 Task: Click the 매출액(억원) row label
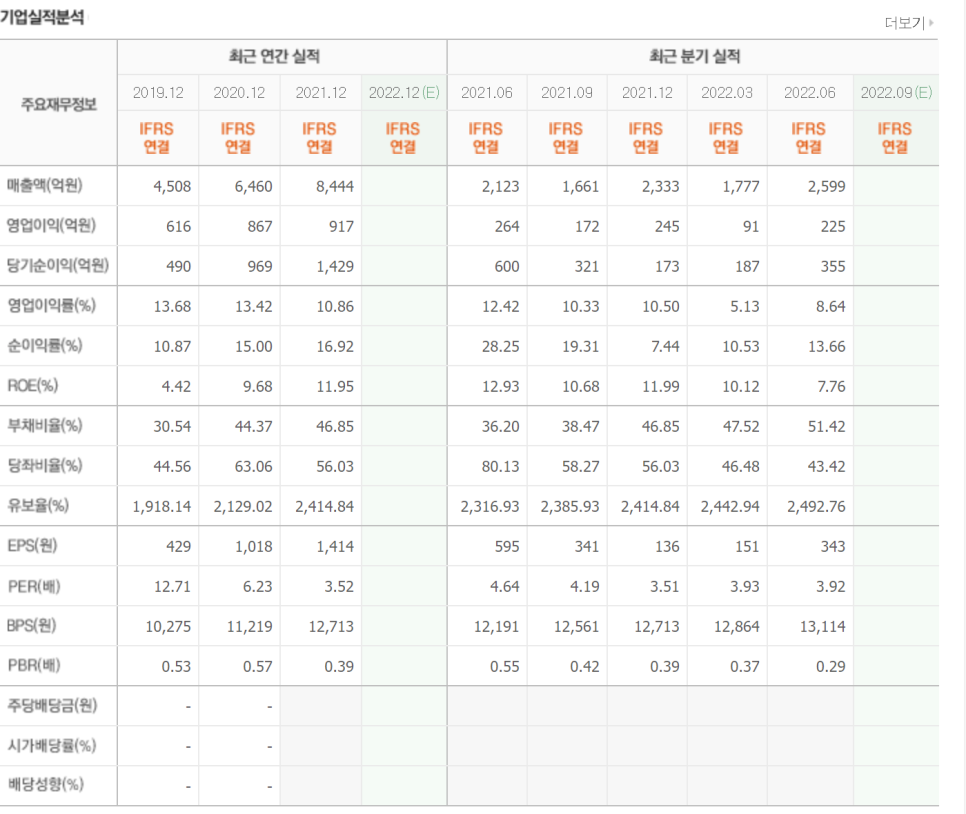point(44,185)
